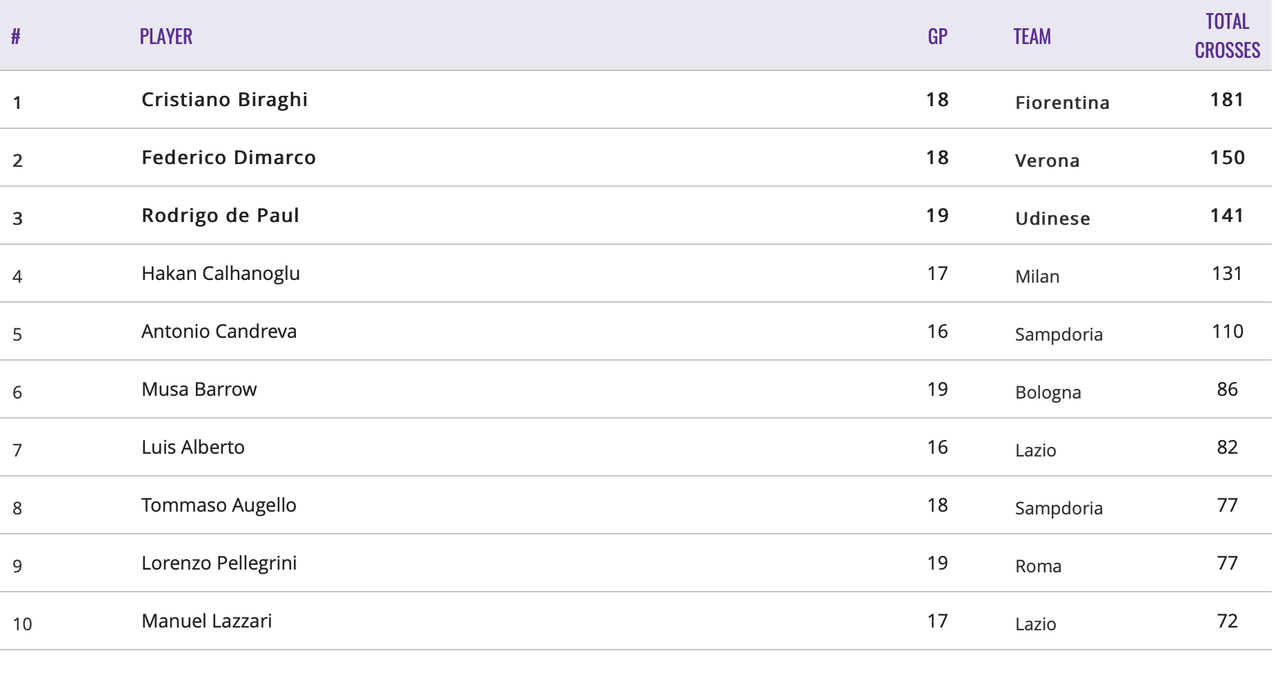This screenshot has height=673, width=1280.
Task: Click the PLAYER column header
Action: 166,36
